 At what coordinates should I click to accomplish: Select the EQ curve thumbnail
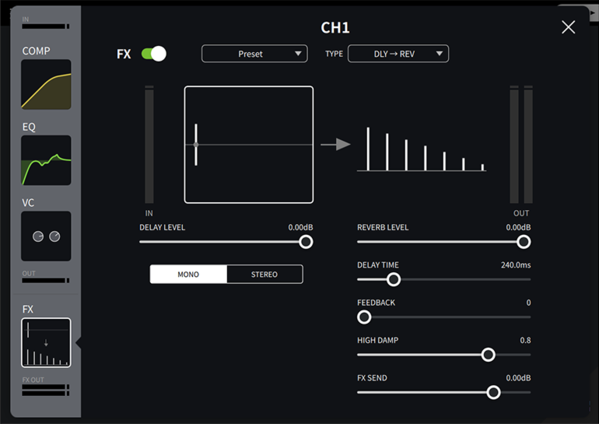[x=46, y=160]
